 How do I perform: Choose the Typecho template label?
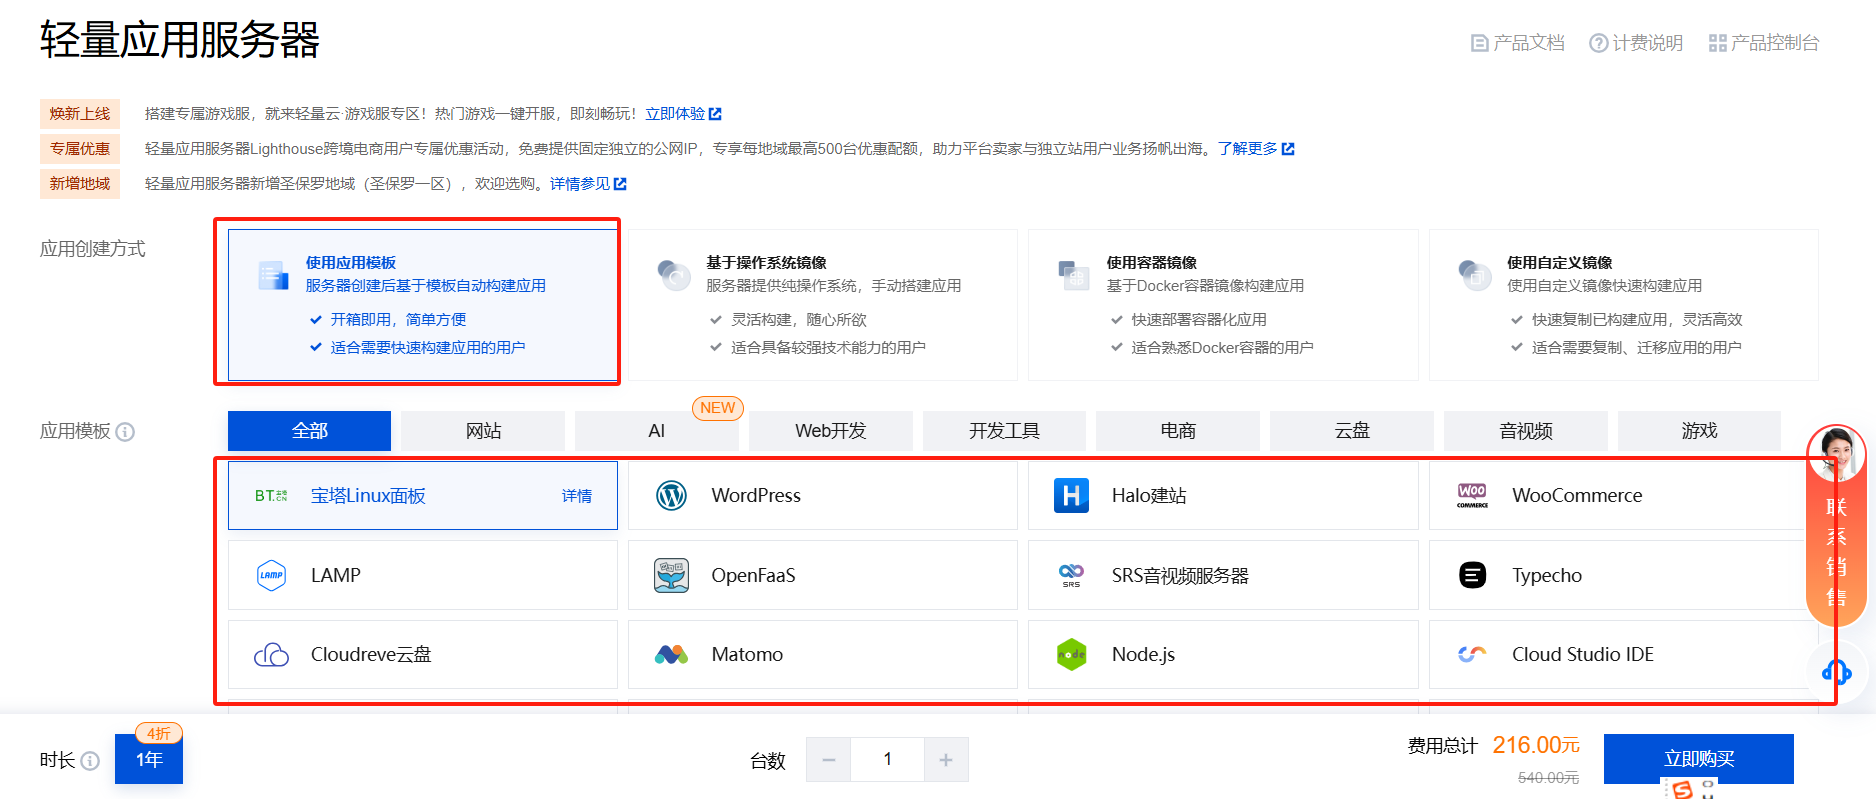pos(1547,575)
